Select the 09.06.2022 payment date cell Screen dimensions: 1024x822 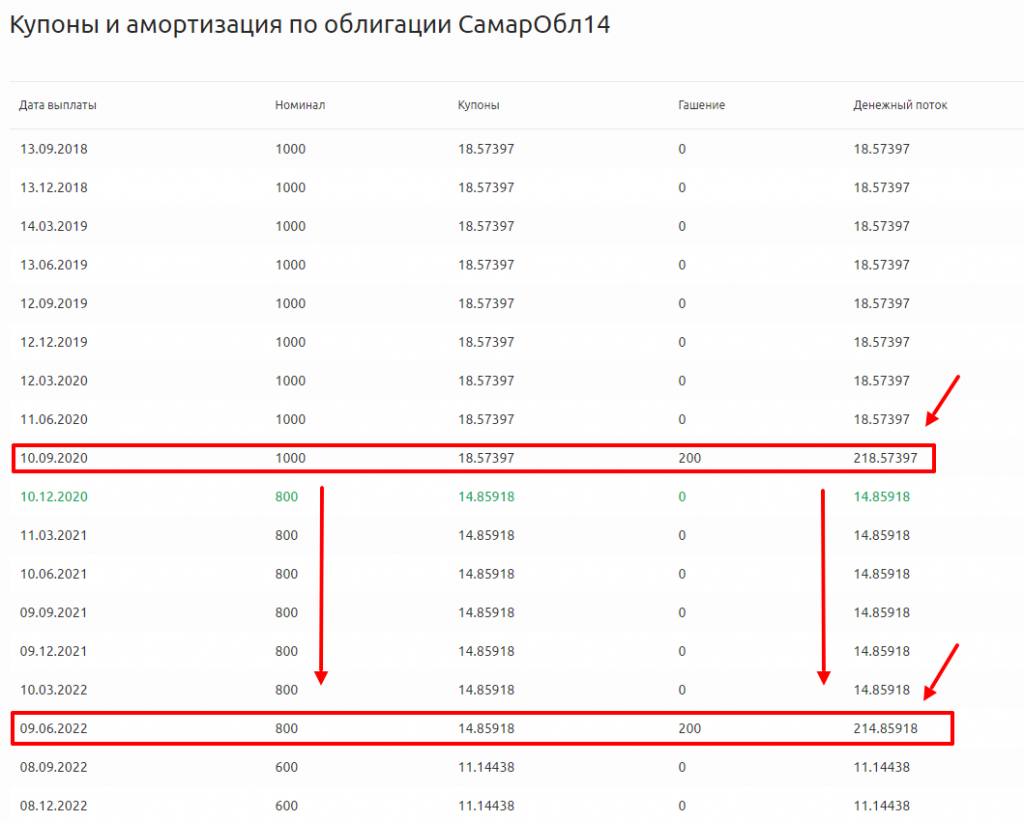[x=54, y=729]
